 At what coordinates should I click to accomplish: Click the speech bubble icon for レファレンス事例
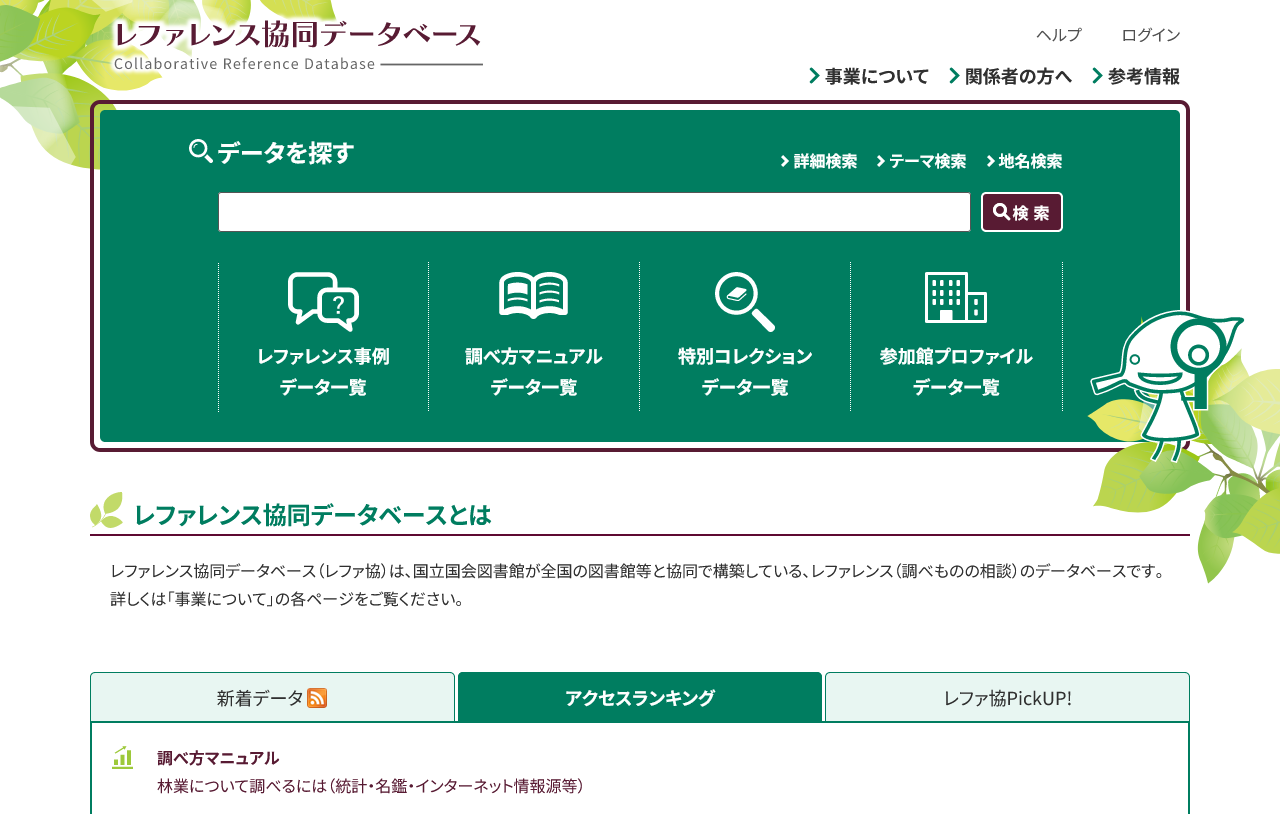[323, 301]
